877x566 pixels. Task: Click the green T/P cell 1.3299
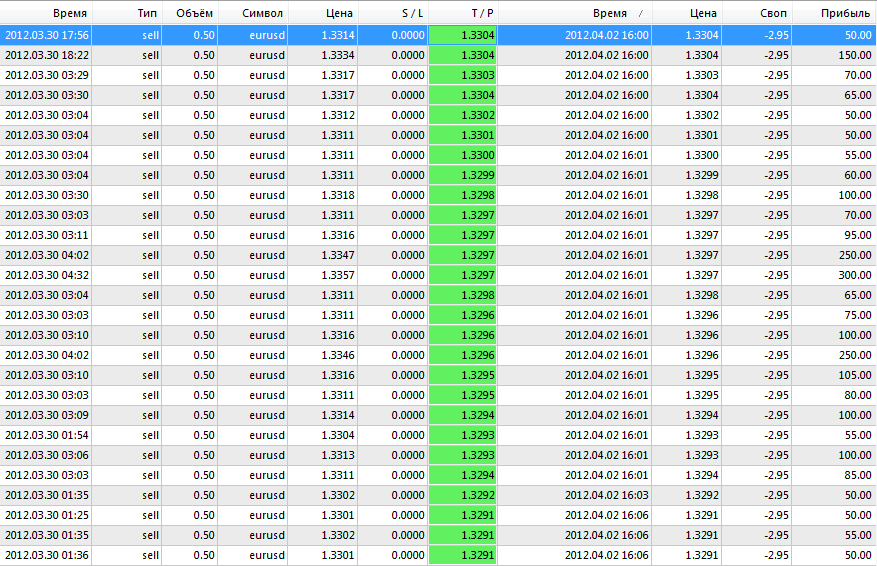(x=463, y=175)
